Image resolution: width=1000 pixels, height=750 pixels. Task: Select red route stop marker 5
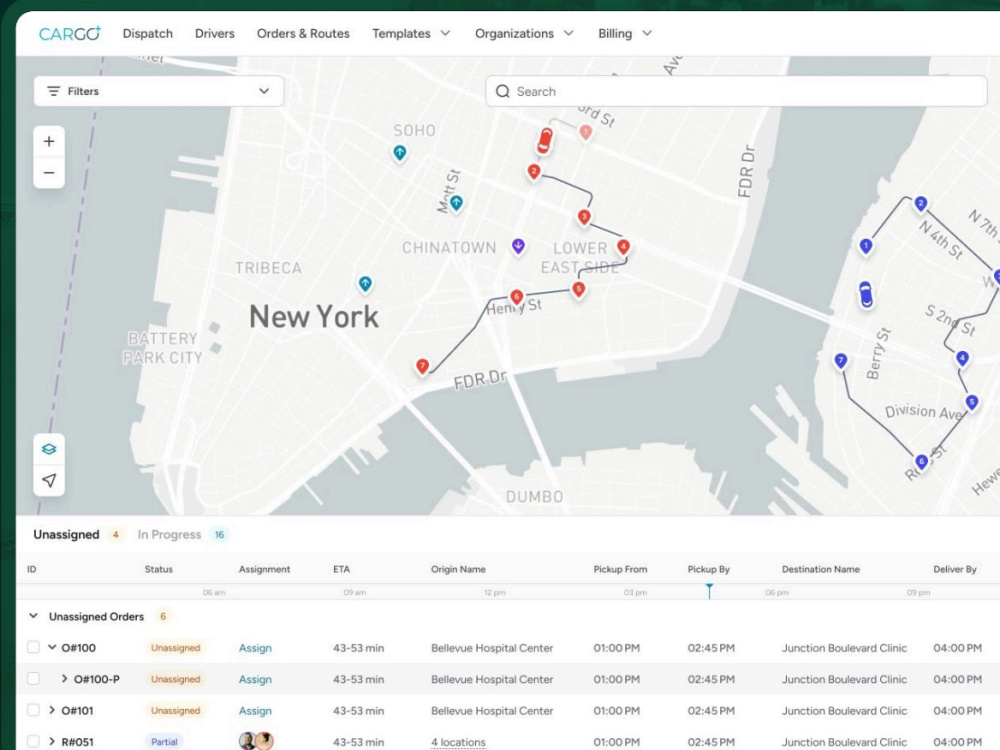click(578, 290)
